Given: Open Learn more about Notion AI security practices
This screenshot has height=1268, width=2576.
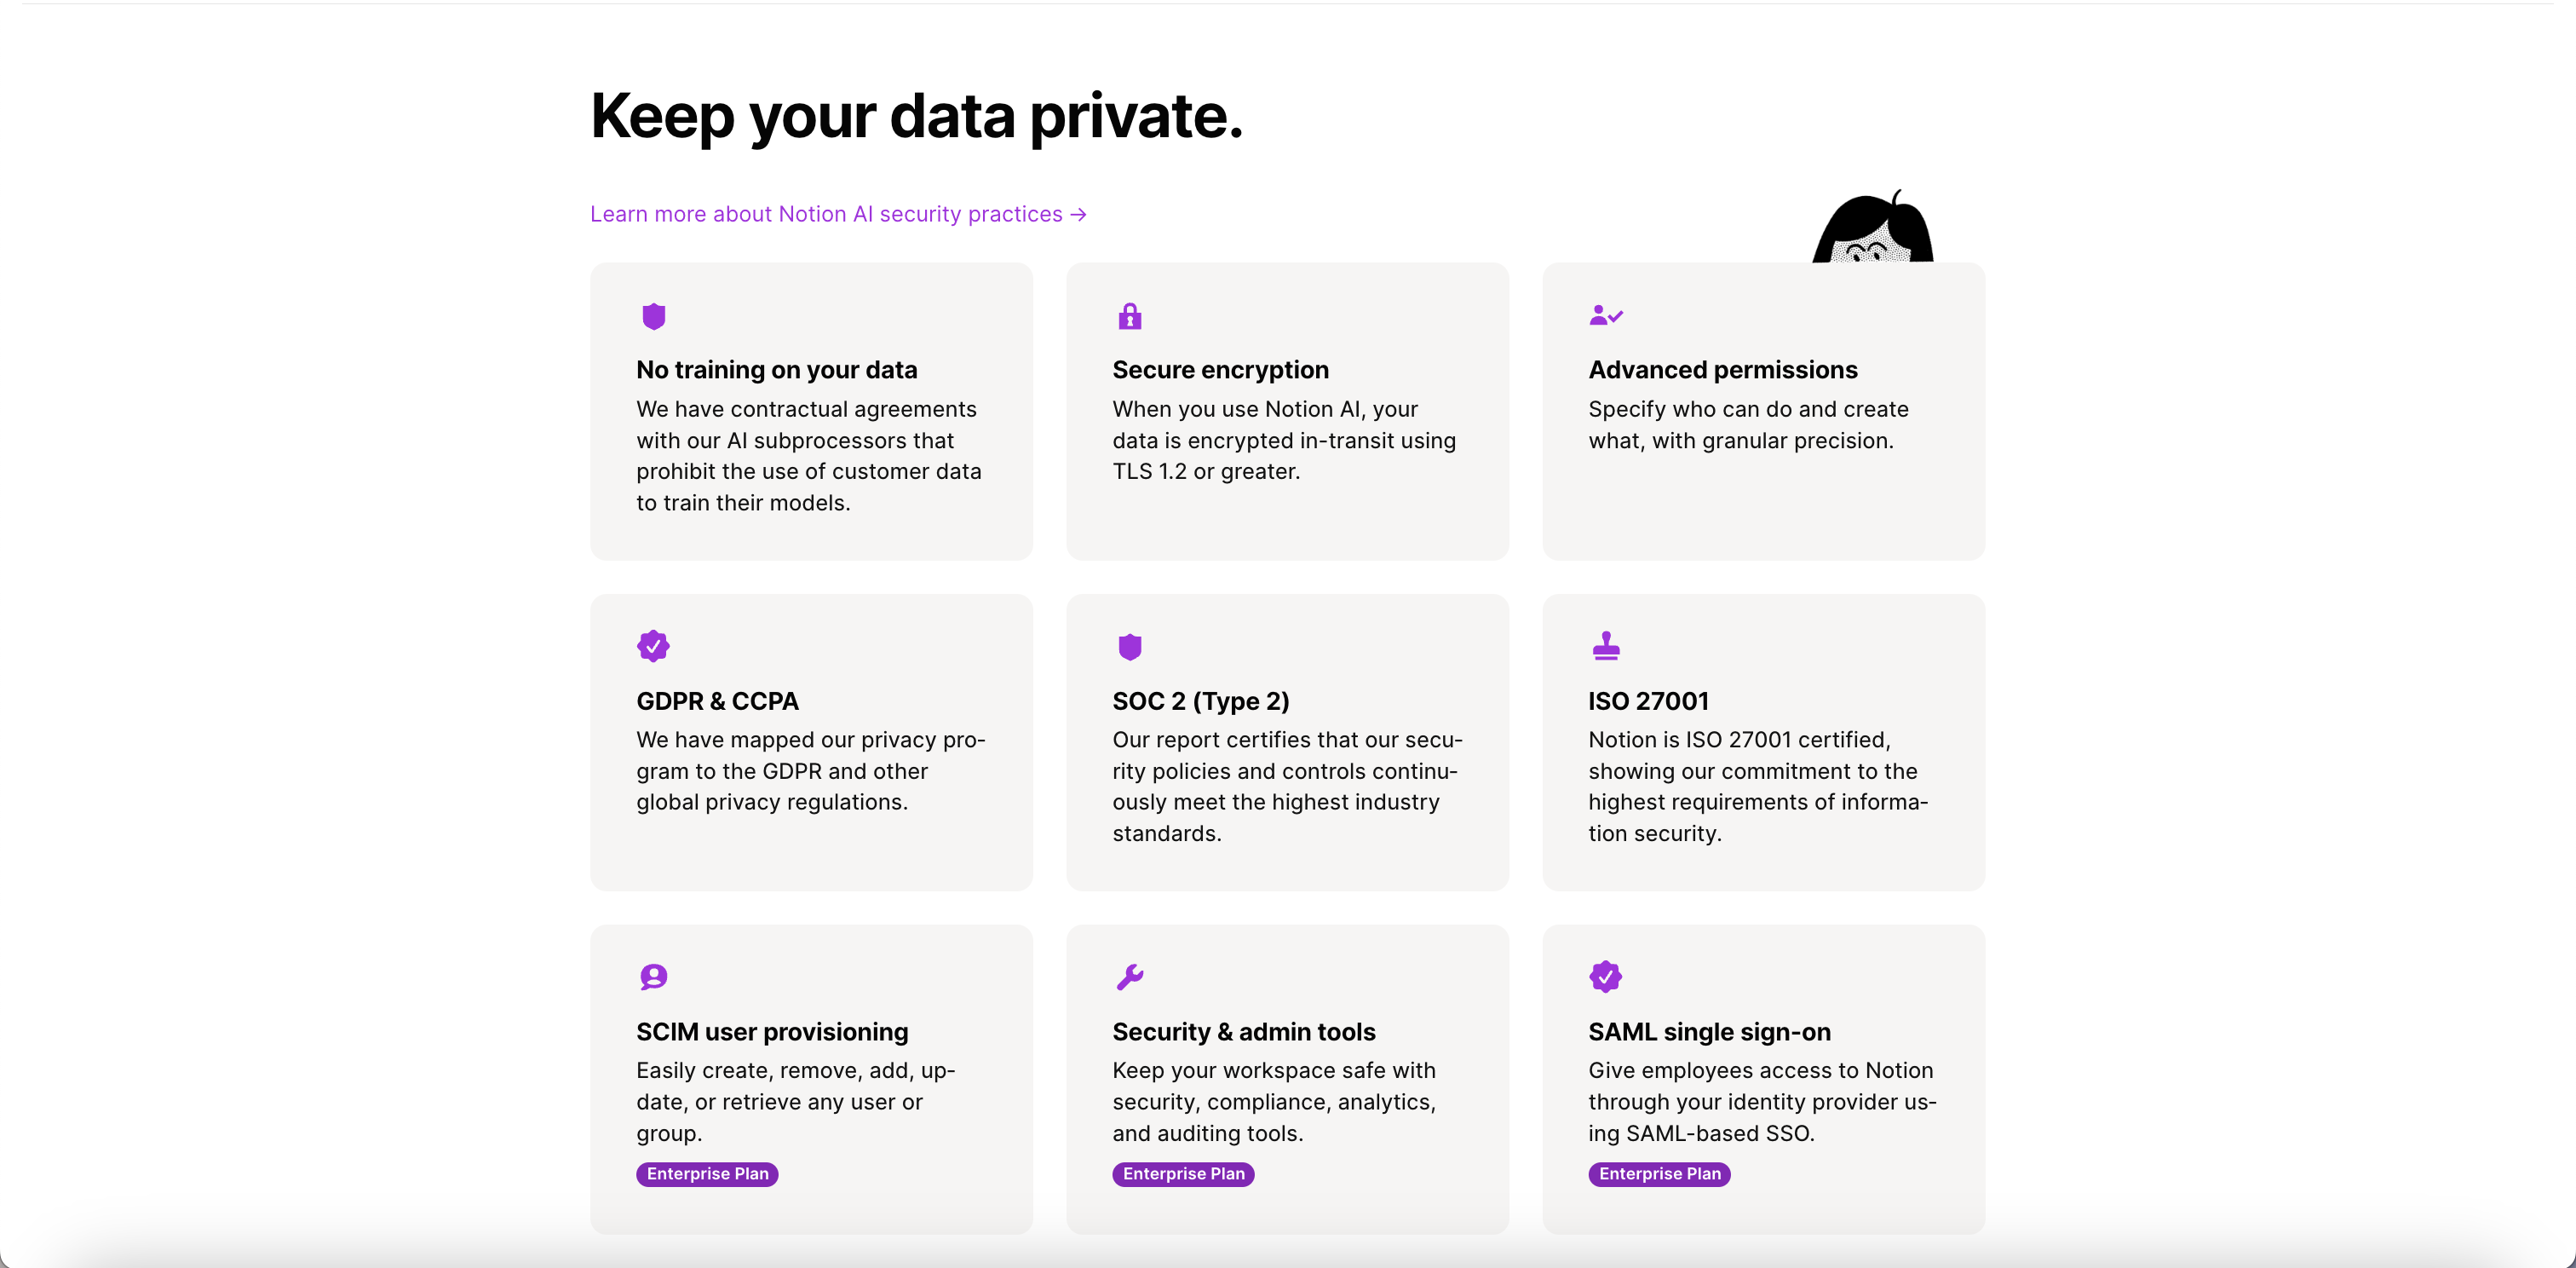Looking at the screenshot, I should tap(837, 214).
